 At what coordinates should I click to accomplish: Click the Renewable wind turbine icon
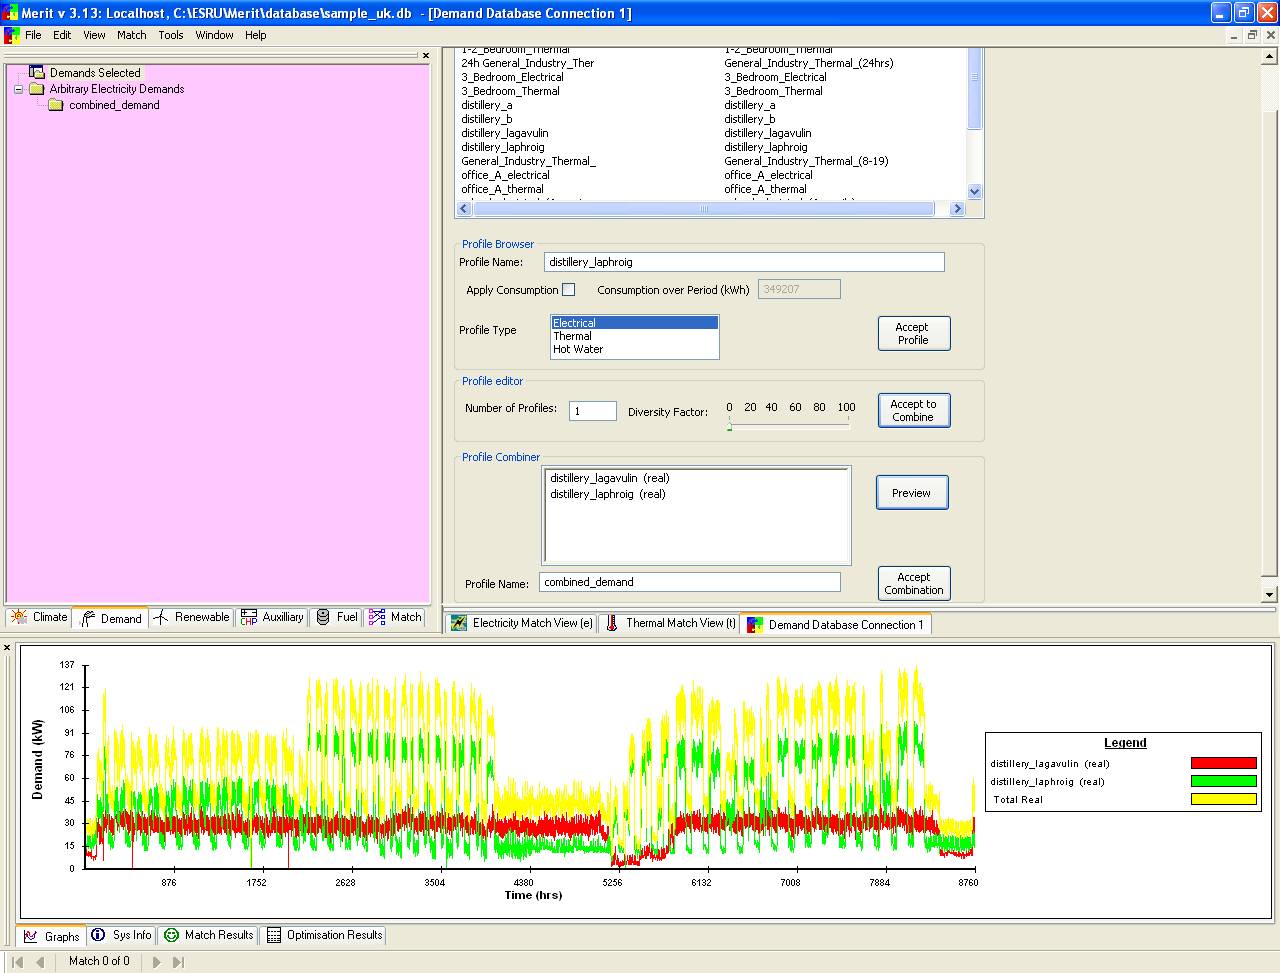click(x=161, y=617)
